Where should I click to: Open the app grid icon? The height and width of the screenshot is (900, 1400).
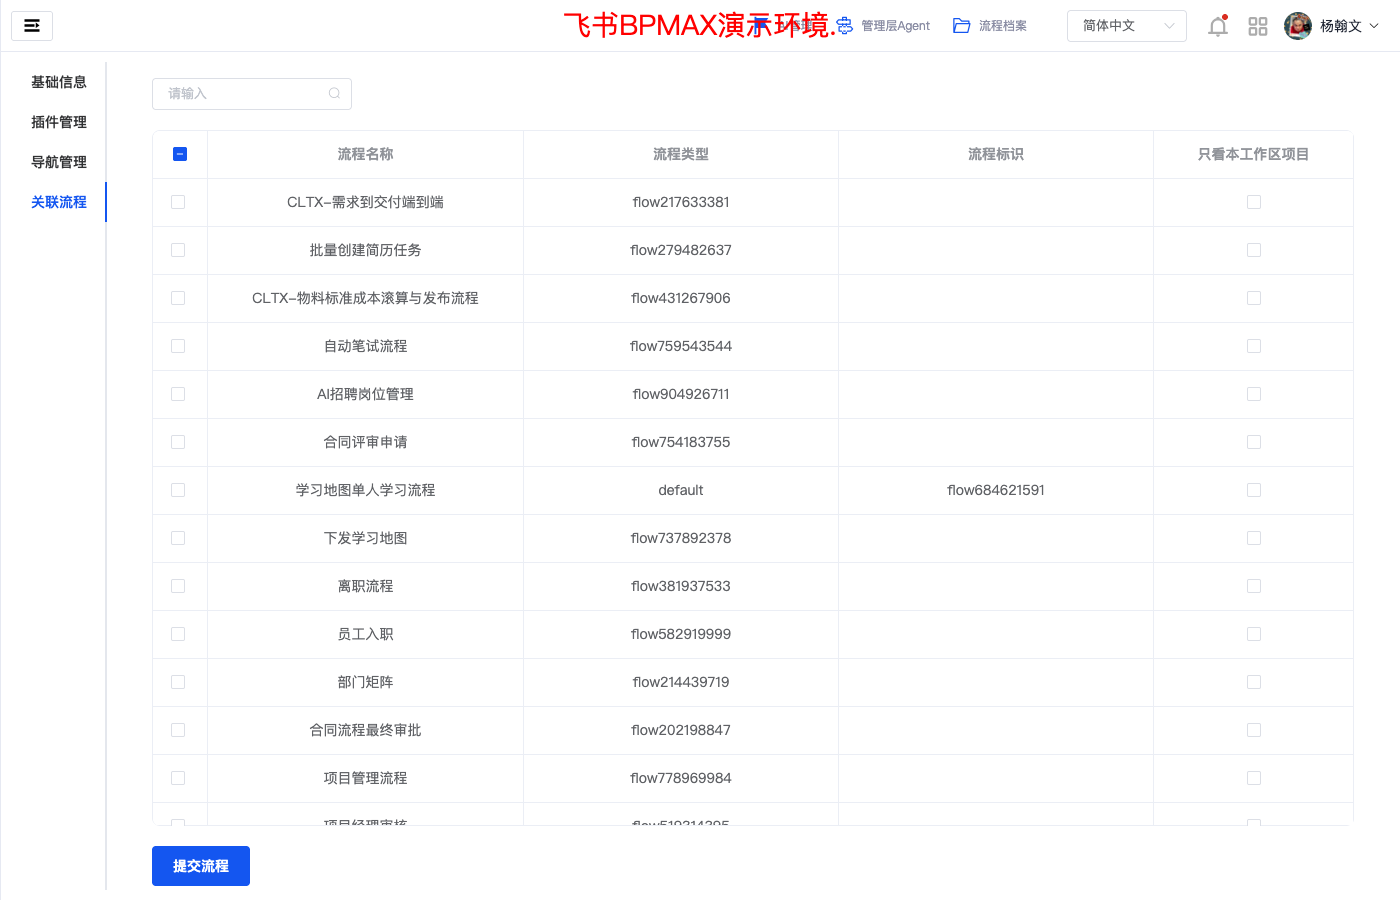tap(1258, 26)
